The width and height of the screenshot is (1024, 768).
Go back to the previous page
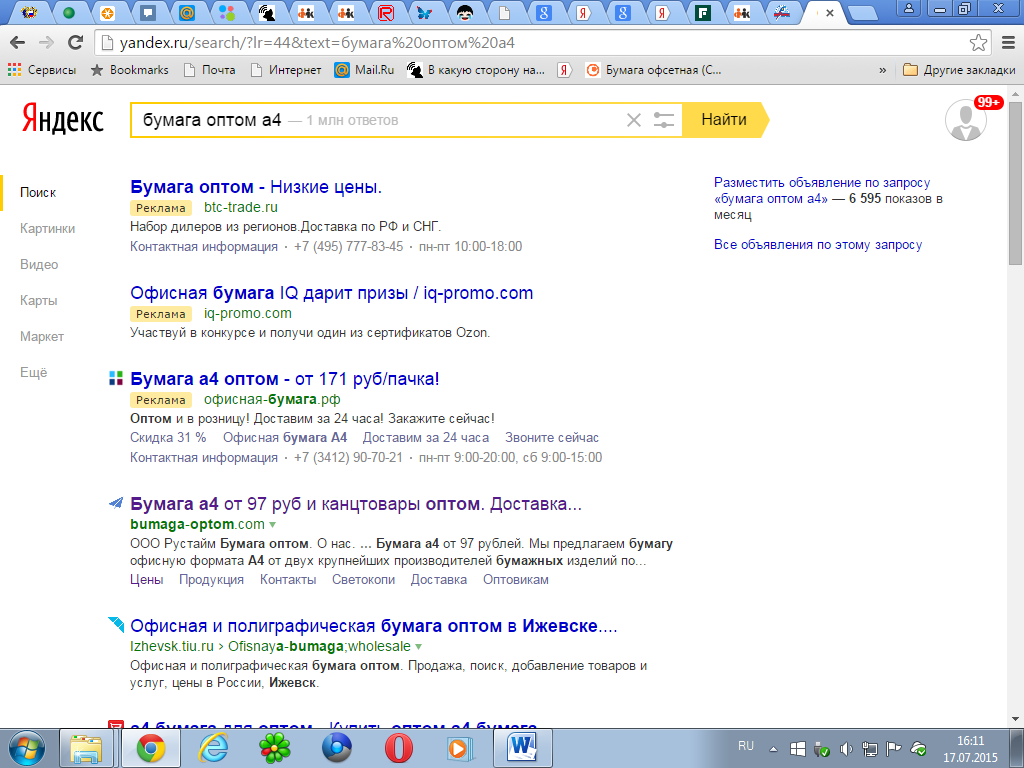tap(18, 43)
